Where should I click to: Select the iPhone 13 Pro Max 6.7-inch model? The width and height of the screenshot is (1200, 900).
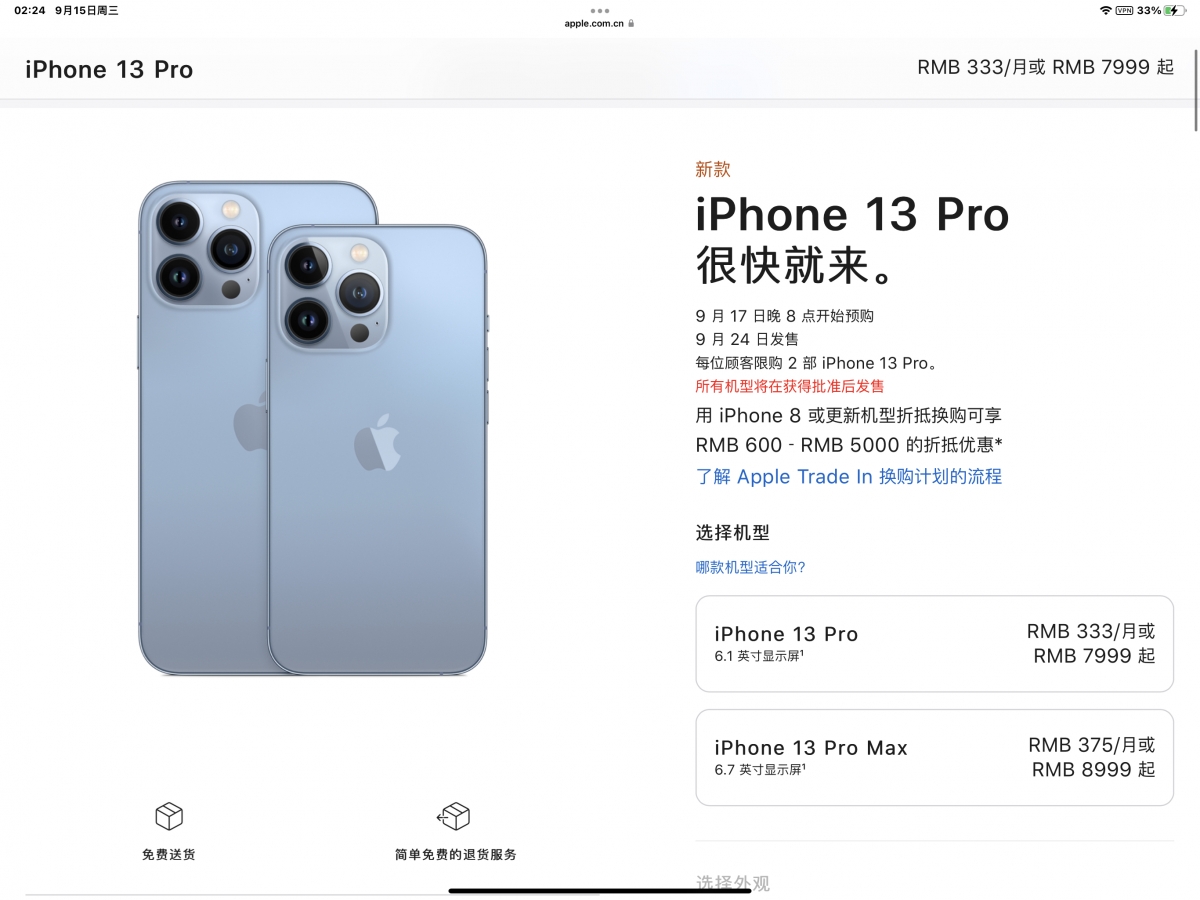click(934, 758)
